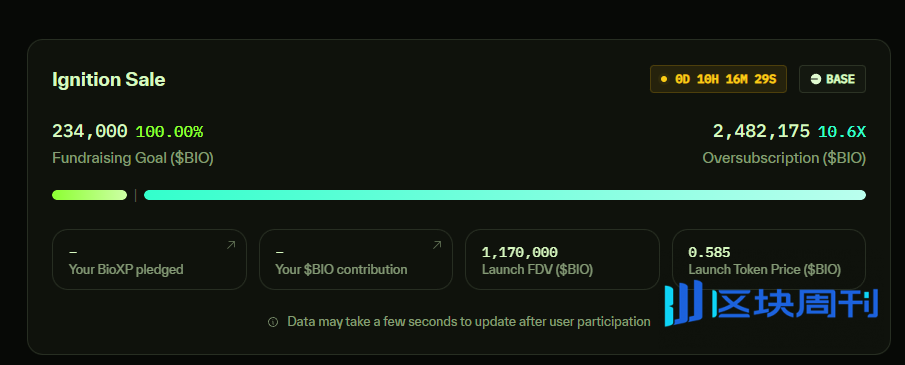Click the arrow icon on BioXP pledged card

click(x=231, y=245)
